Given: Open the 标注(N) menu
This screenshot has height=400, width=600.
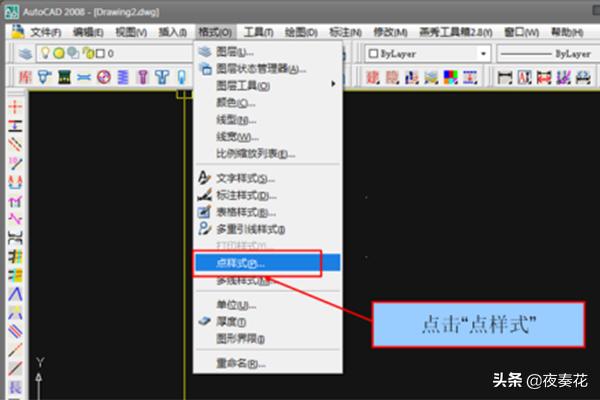Looking at the screenshot, I should click(345, 32).
